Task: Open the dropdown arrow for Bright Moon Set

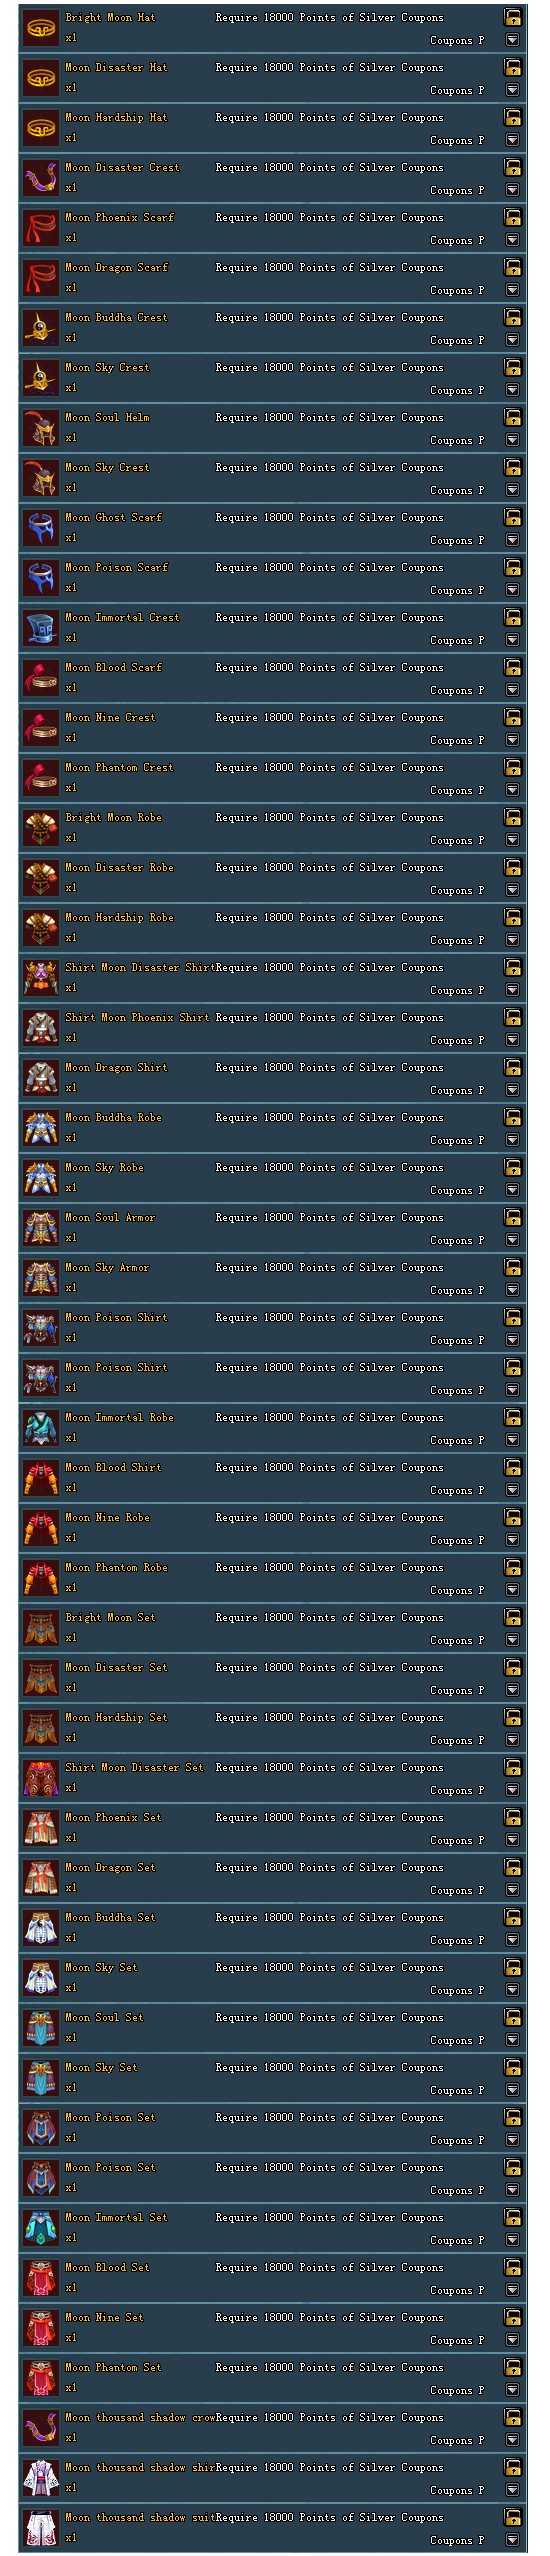Action: click(x=512, y=1640)
